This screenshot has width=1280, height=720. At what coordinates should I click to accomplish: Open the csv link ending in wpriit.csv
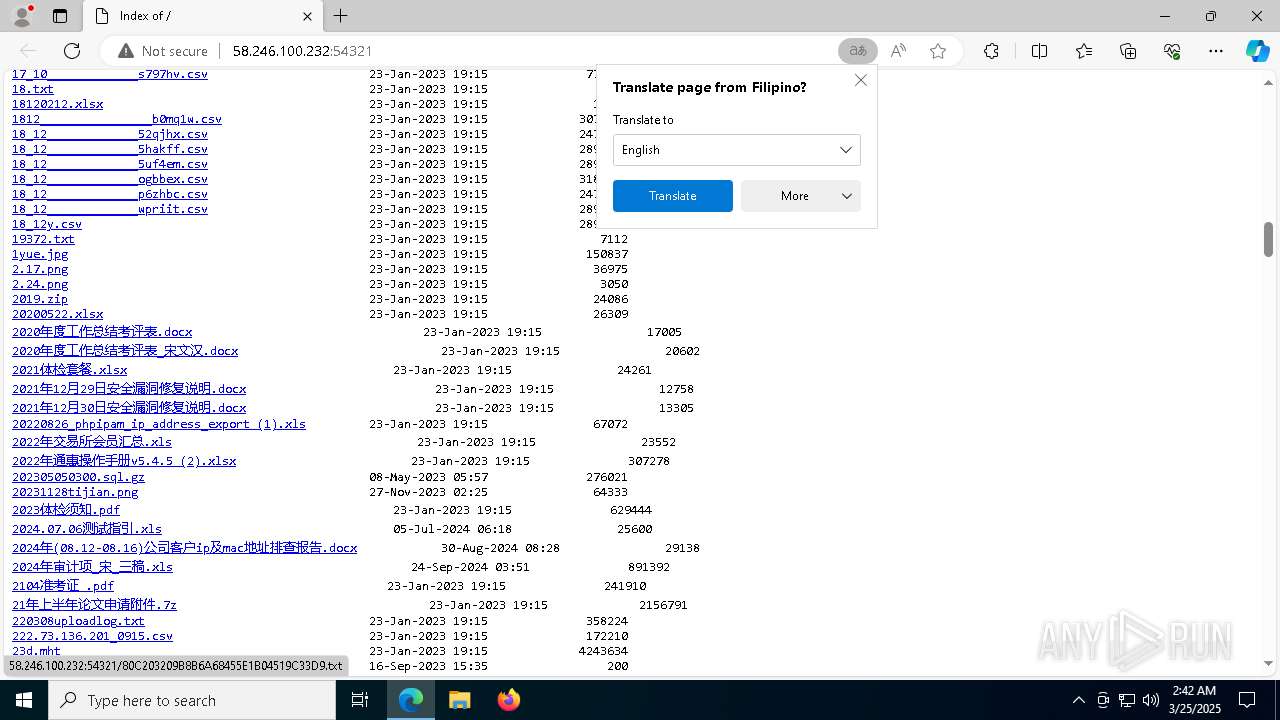click(110, 209)
